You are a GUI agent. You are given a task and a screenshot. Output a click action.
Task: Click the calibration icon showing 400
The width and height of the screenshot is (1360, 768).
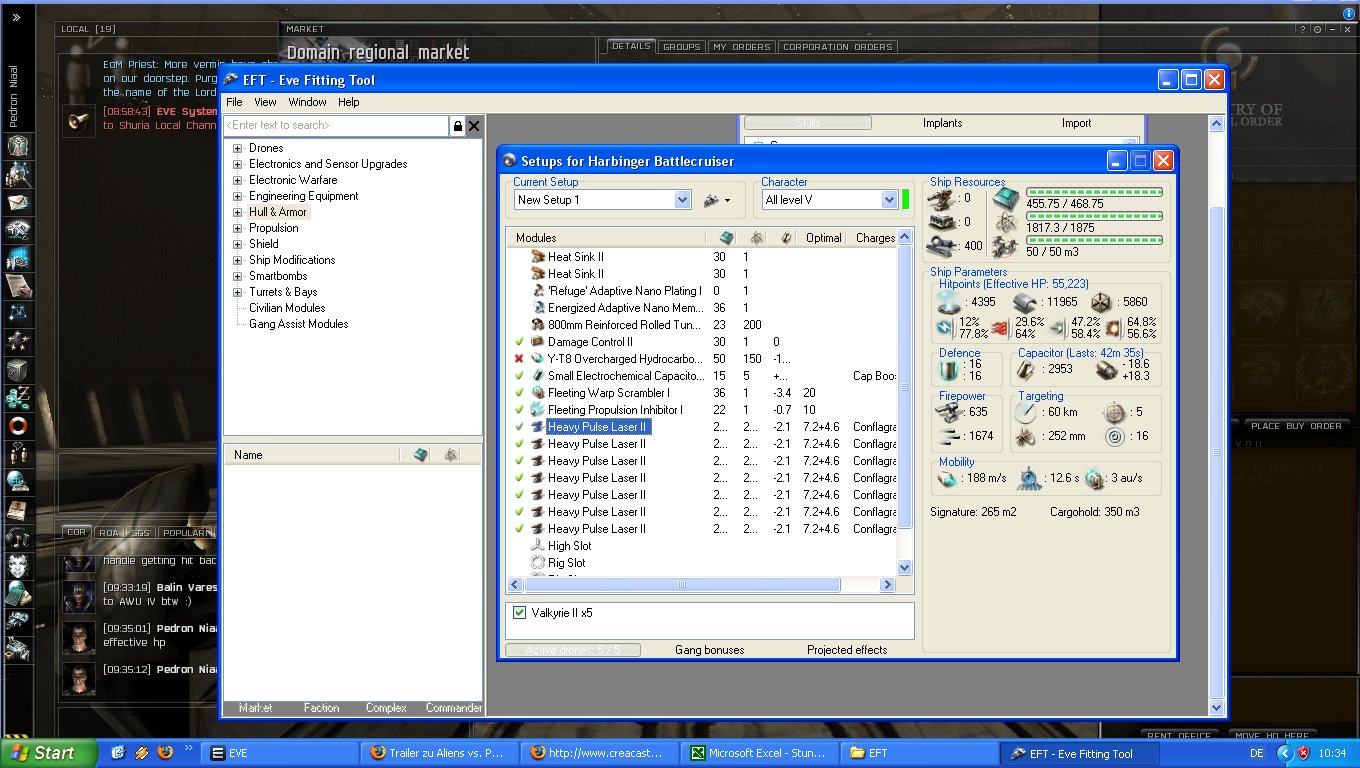coord(941,246)
